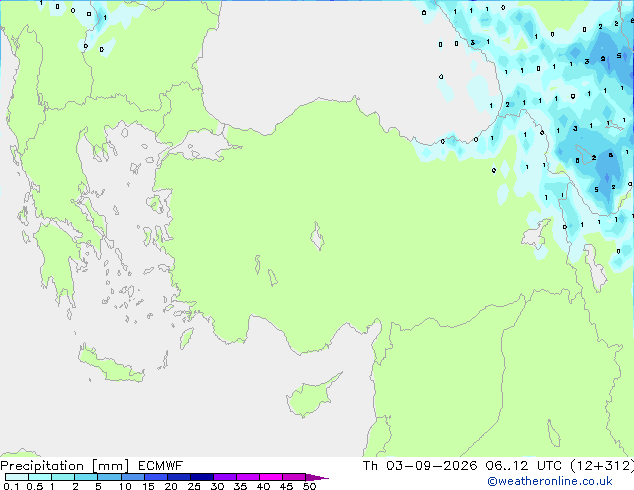Click the "(12+312)" forecast offset text
The image size is (634, 490).
[602, 466]
